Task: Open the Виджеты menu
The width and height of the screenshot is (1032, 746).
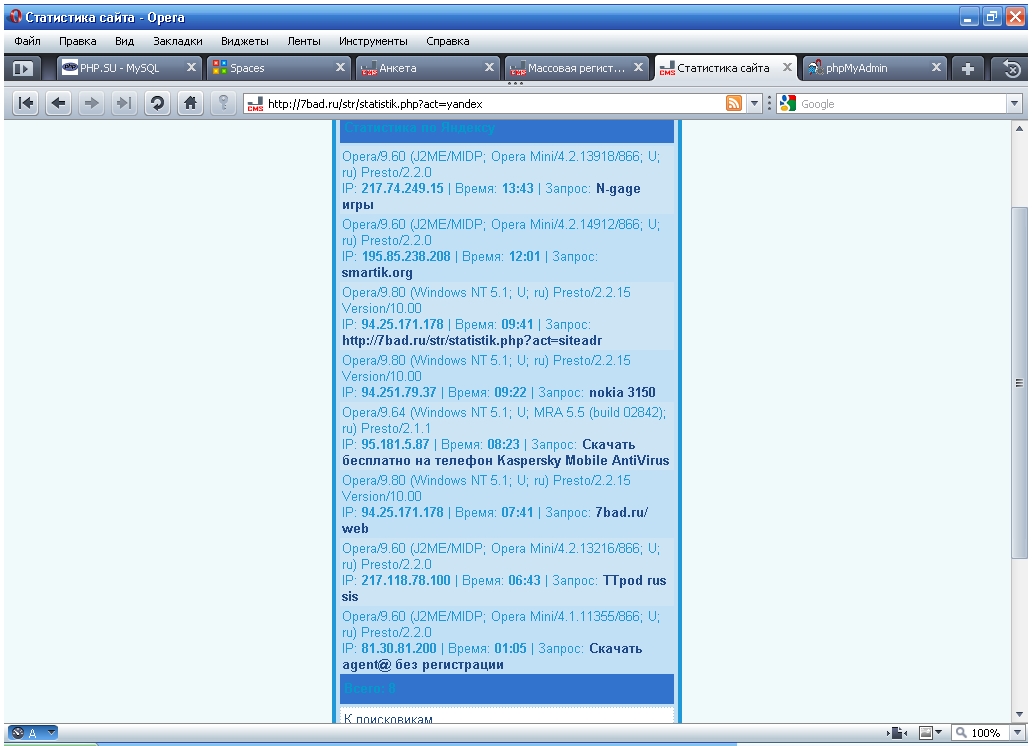Action: pyautogui.click(x=245, y=41)
